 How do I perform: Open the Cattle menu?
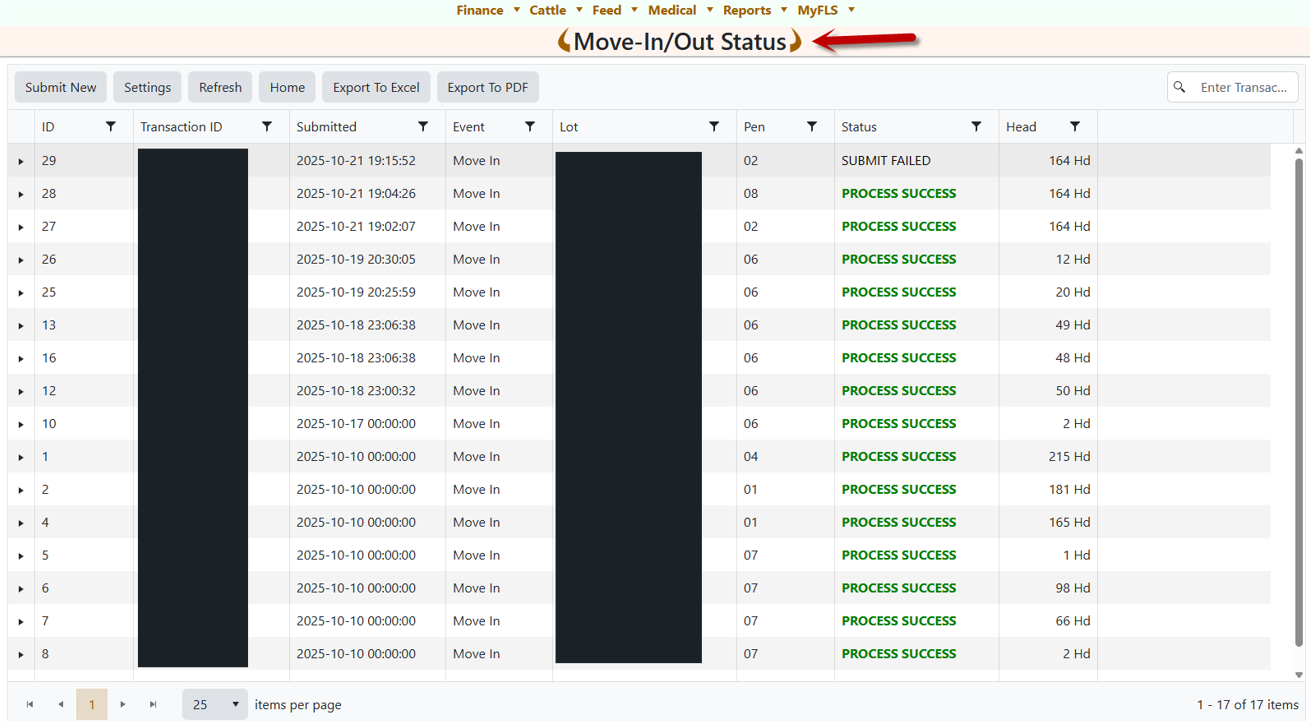tap(555, 10)
